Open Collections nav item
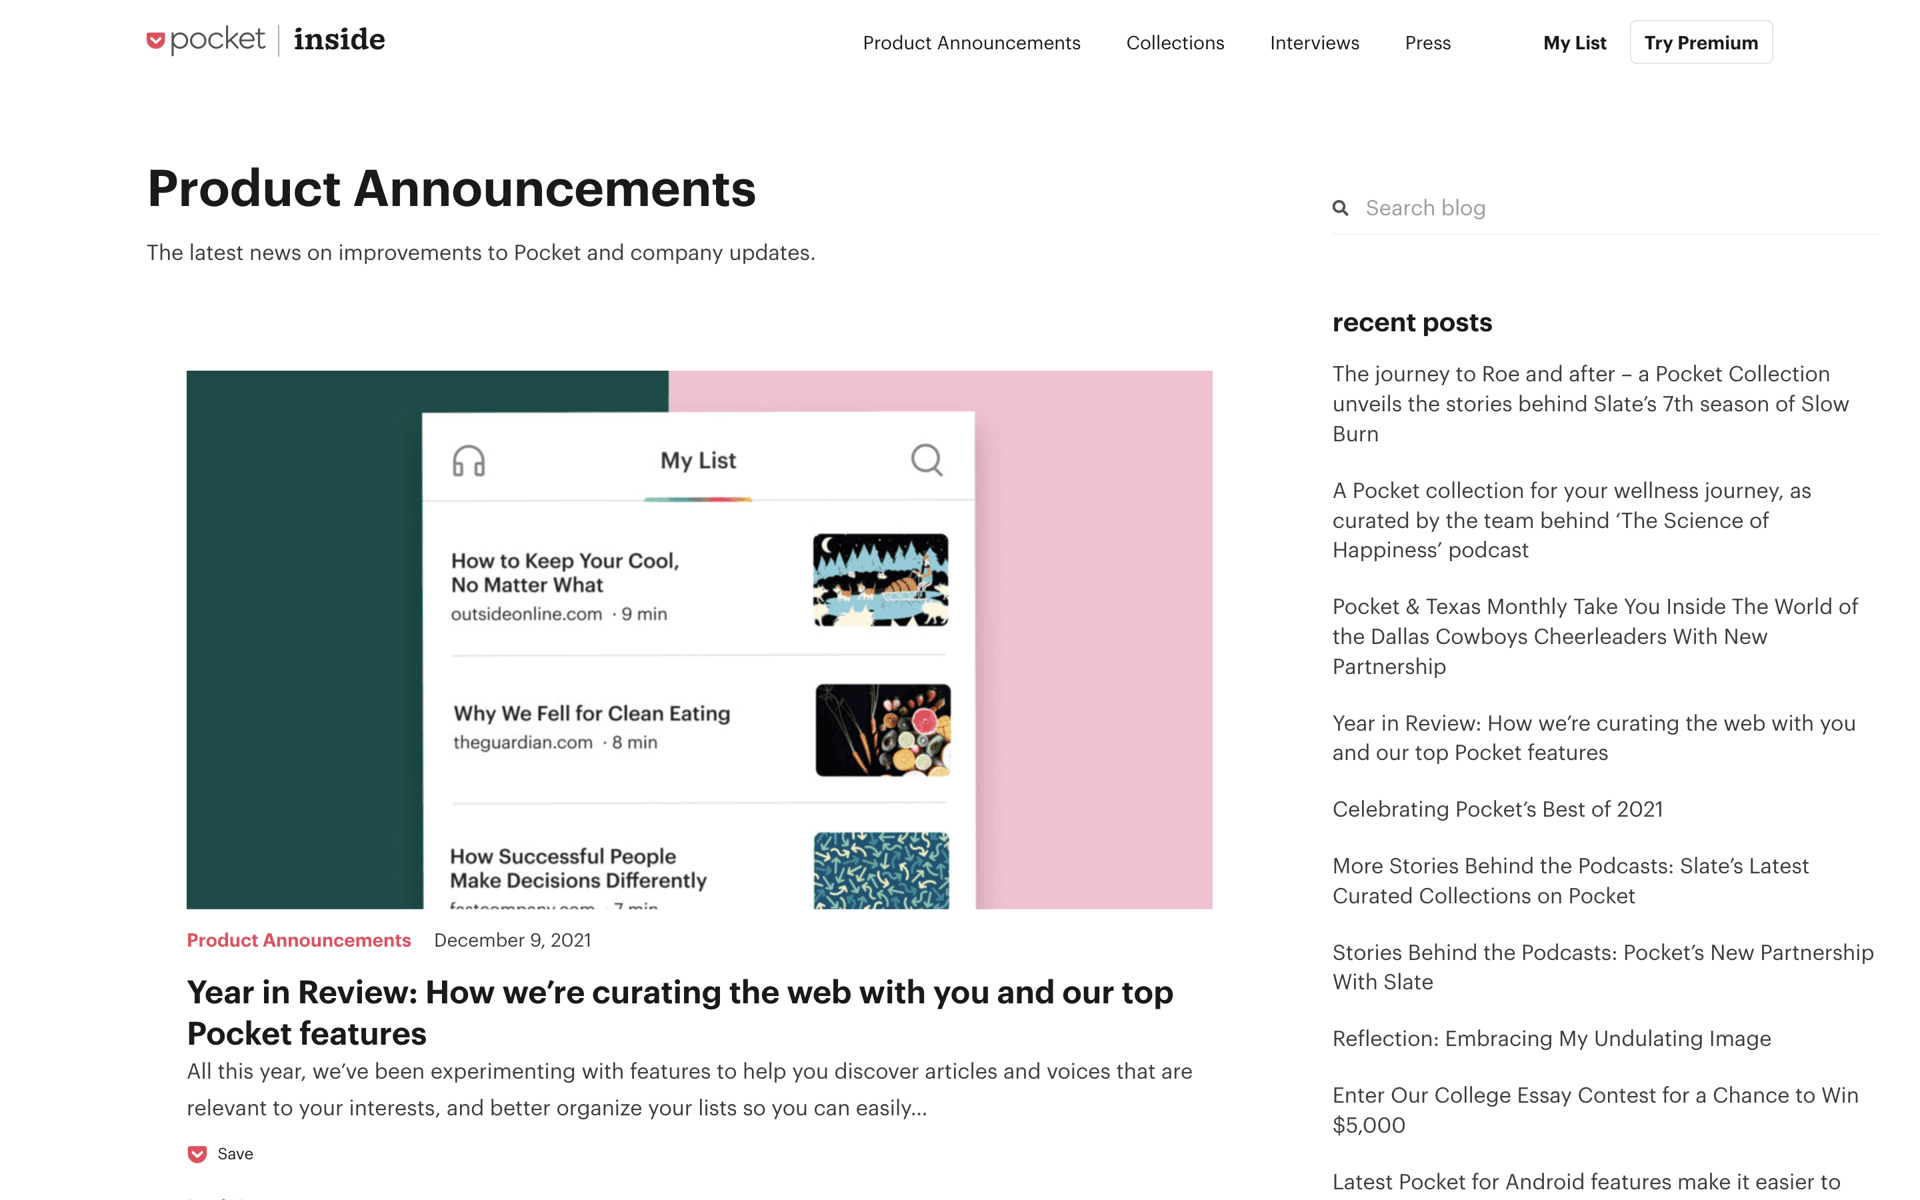The image size is (1920, 1200). [x=1175, y=43]
